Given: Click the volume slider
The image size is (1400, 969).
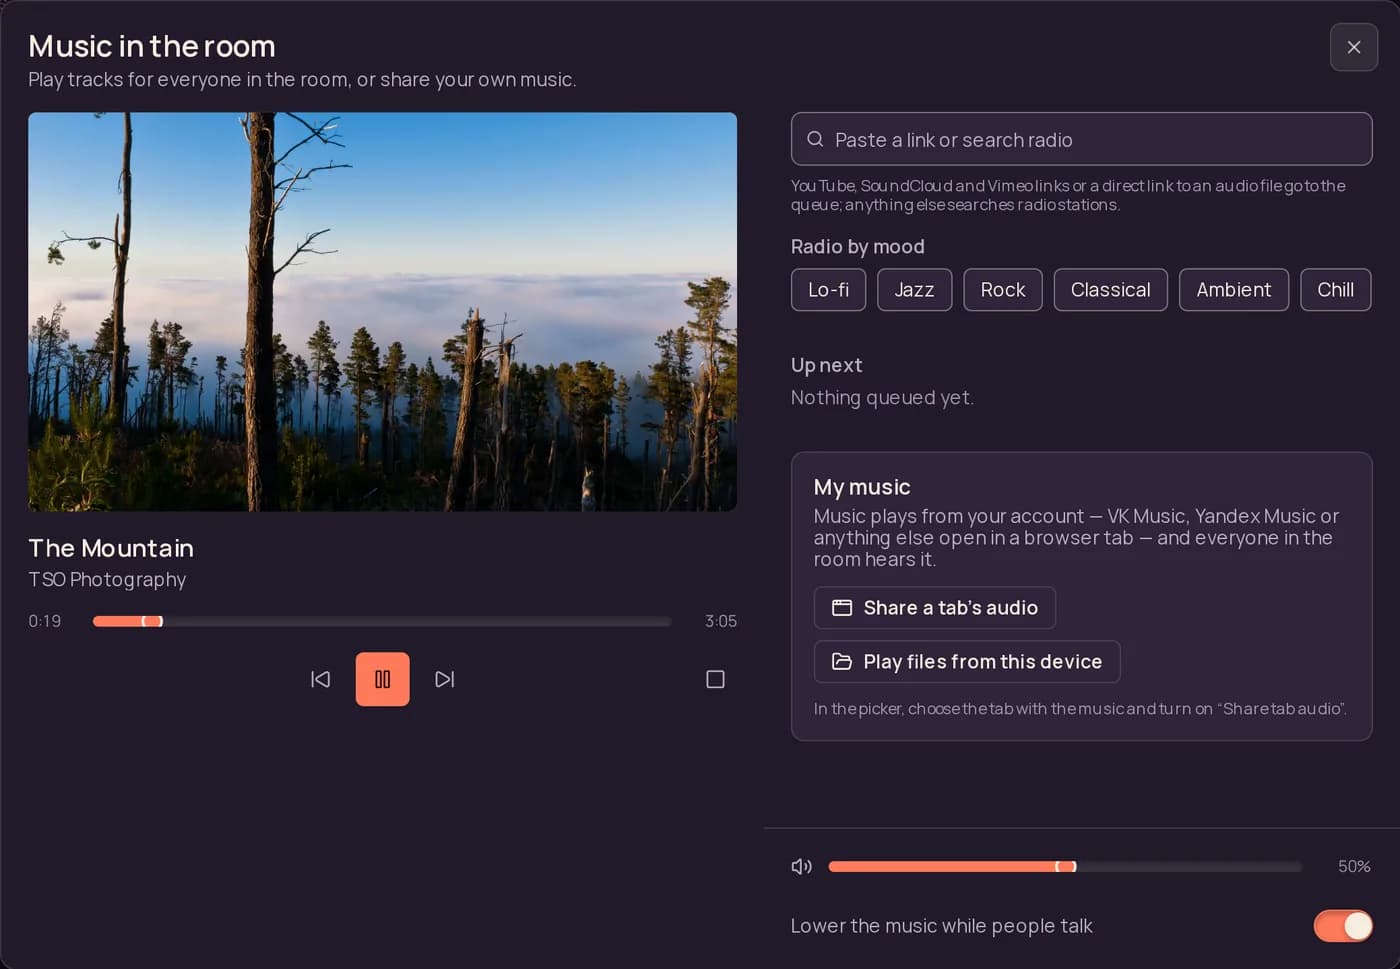Looking at the screenshot, I should point(1065,866).
